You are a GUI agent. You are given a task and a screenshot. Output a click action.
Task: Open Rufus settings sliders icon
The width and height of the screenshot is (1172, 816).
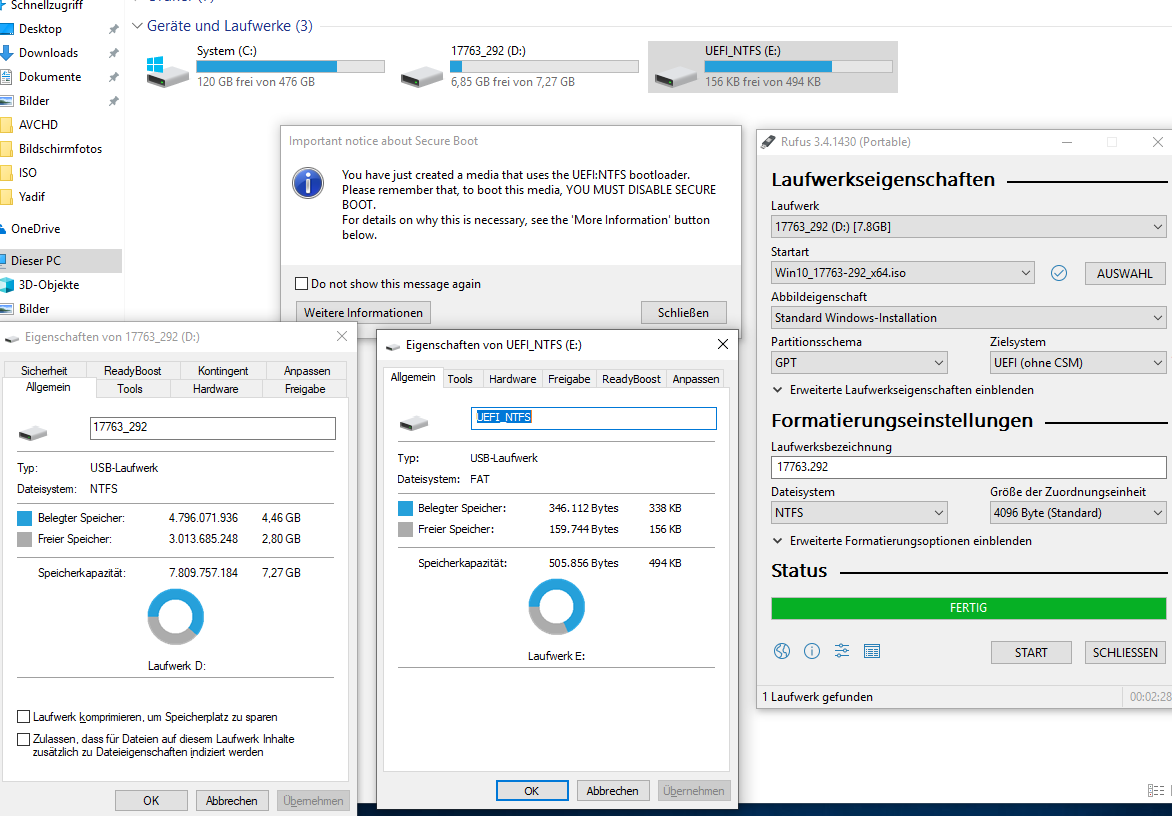(841, 650)
